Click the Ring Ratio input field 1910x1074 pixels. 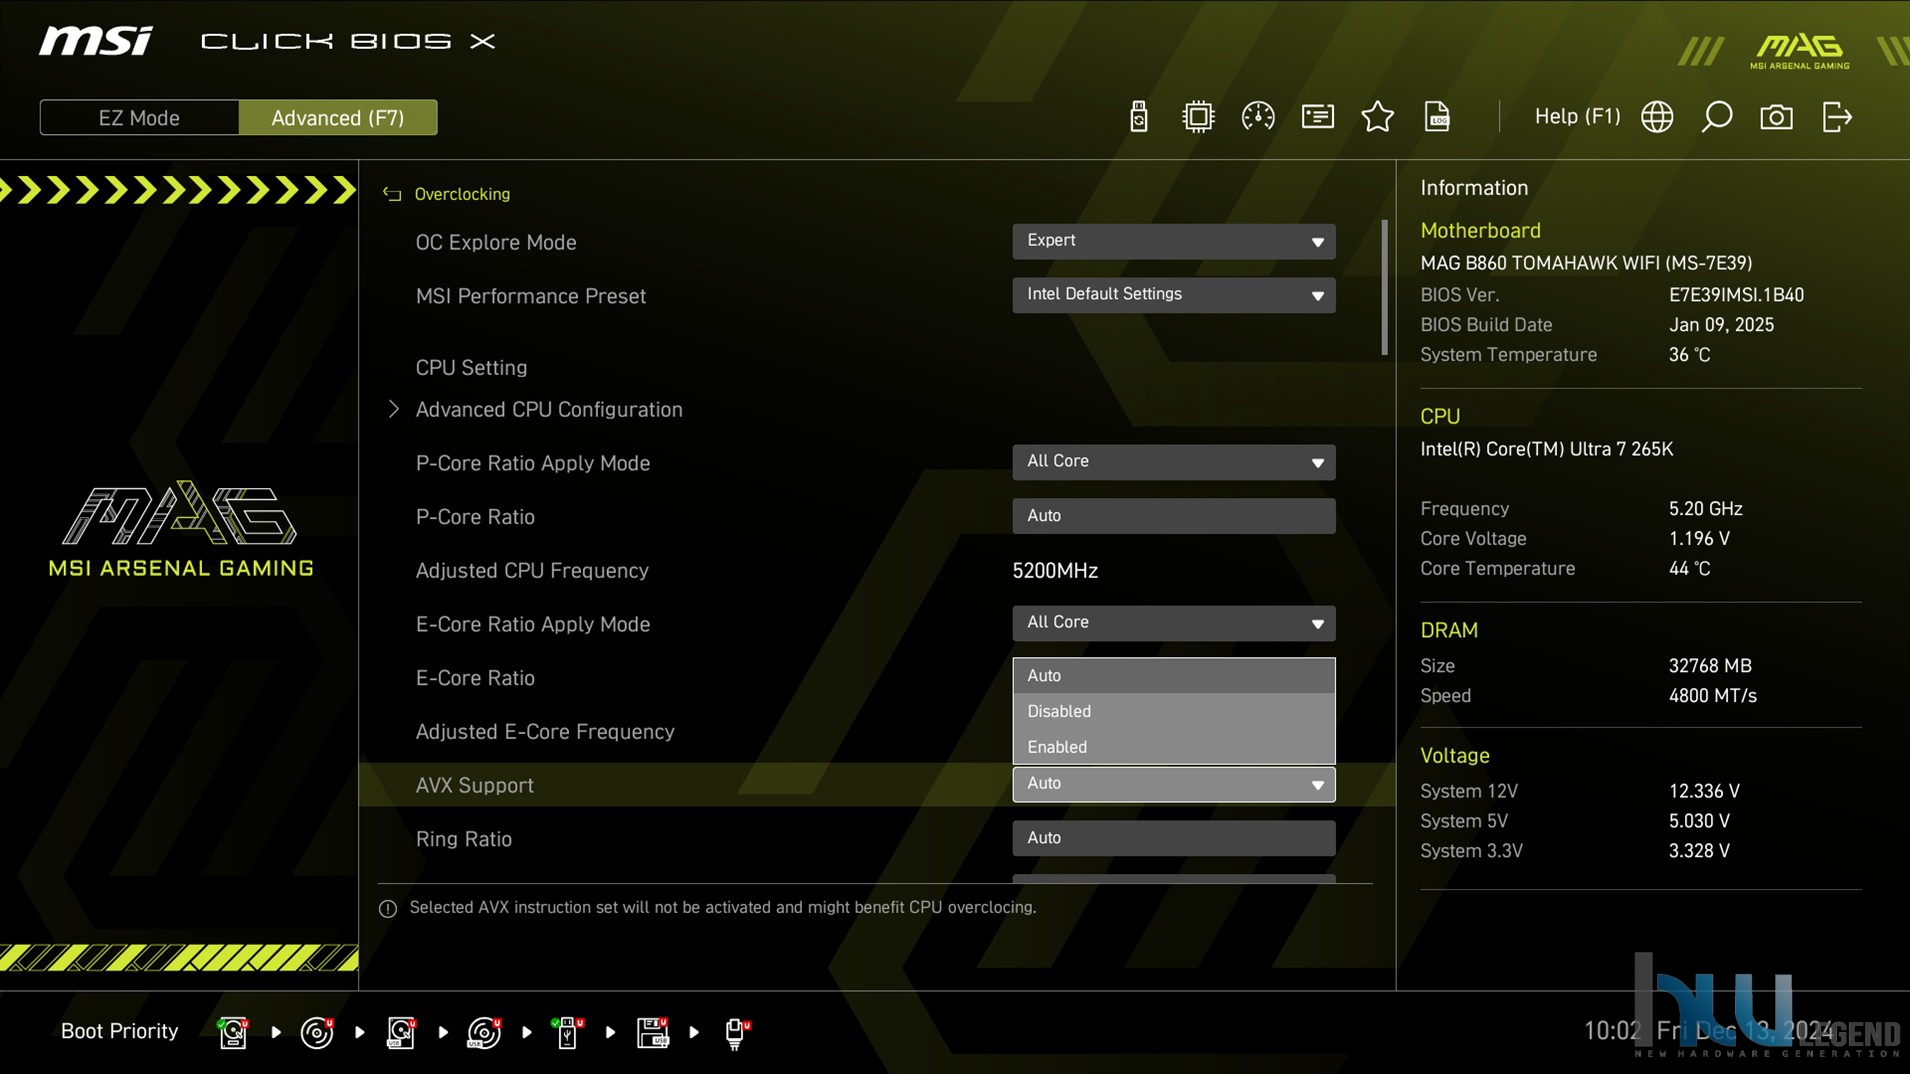point(1174,838)
